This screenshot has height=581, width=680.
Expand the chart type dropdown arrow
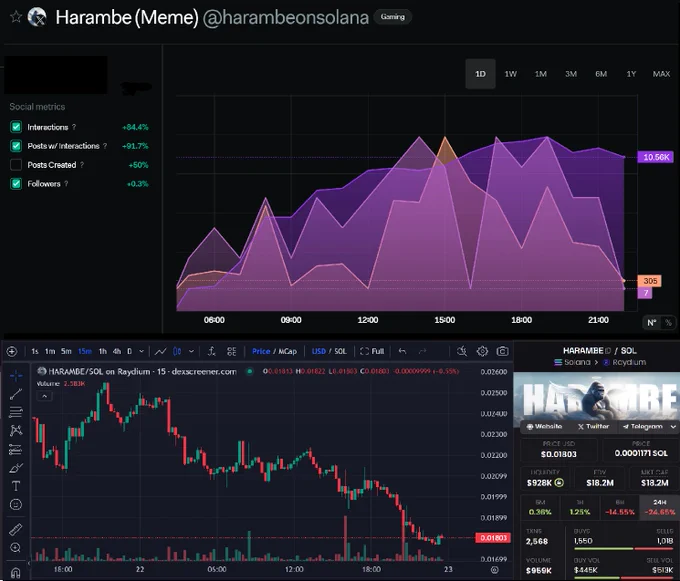click(191, 351)
